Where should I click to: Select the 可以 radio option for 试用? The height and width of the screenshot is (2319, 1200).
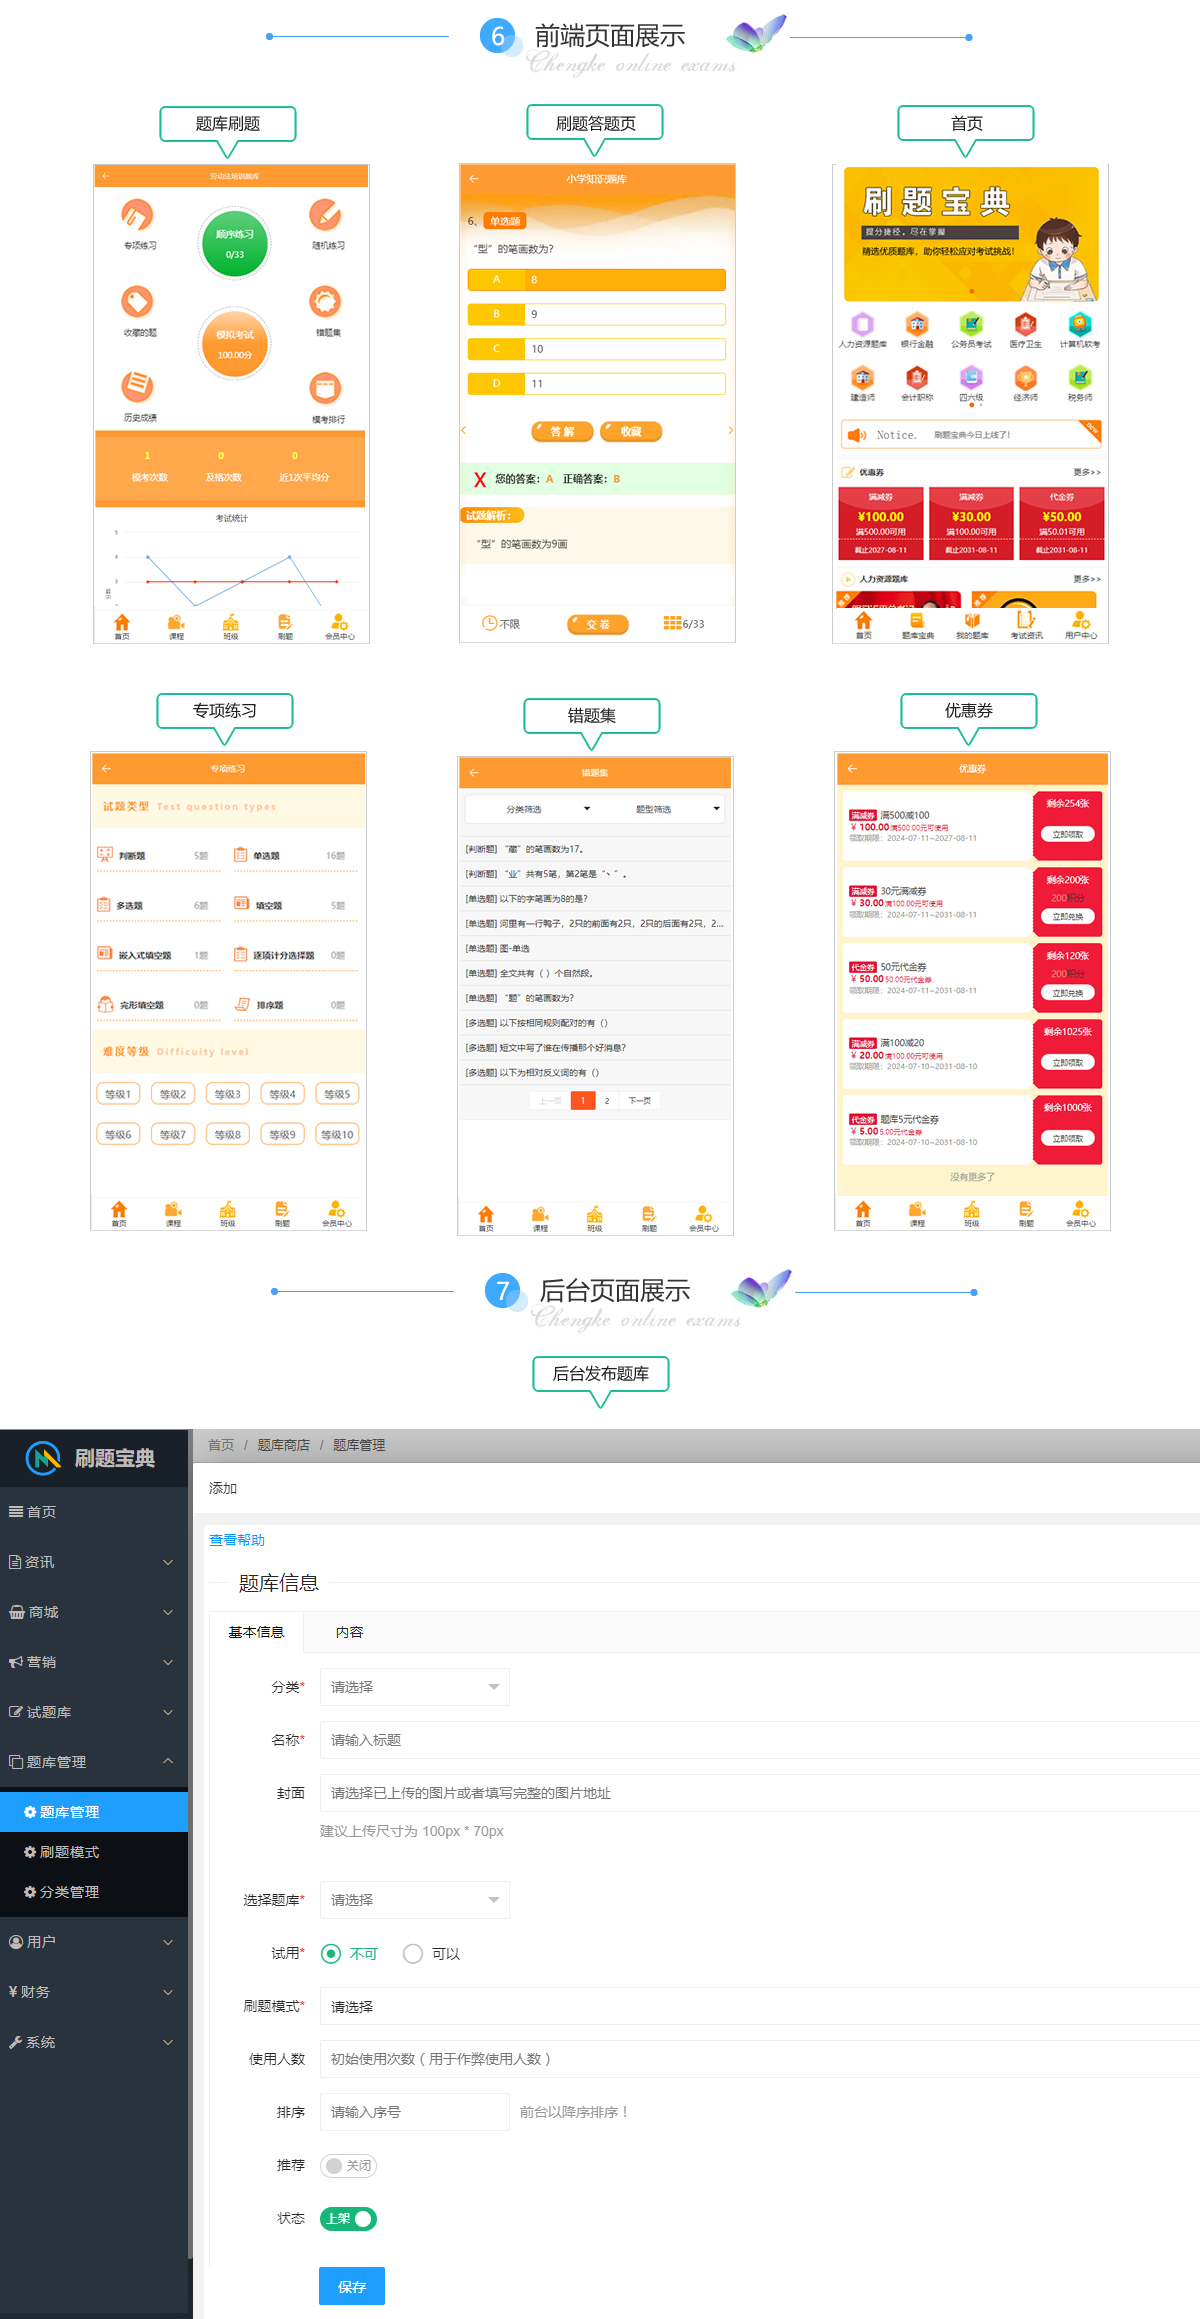coord(413,1953)
